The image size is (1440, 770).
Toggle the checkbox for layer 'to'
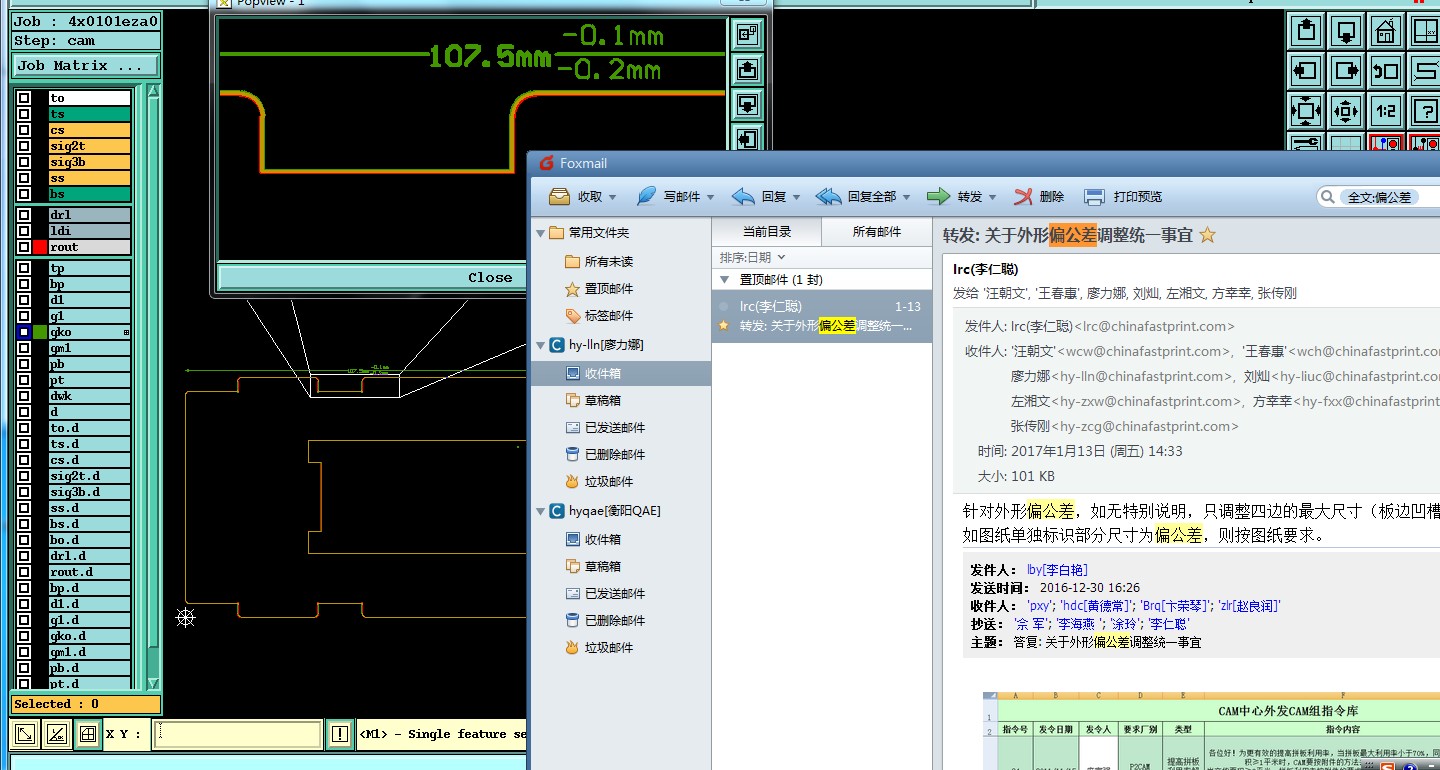point(23,98)
